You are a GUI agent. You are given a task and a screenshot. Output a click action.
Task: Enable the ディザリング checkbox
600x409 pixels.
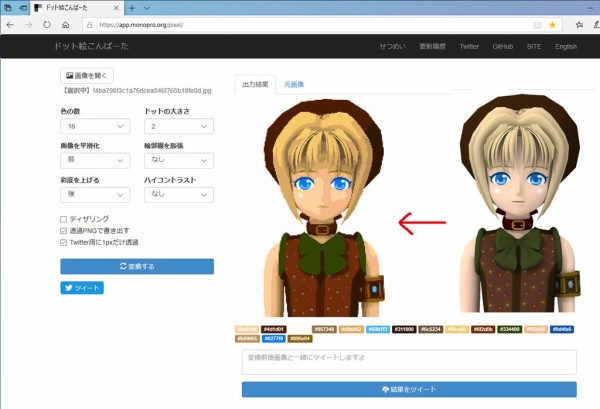[x=64, y=218]
